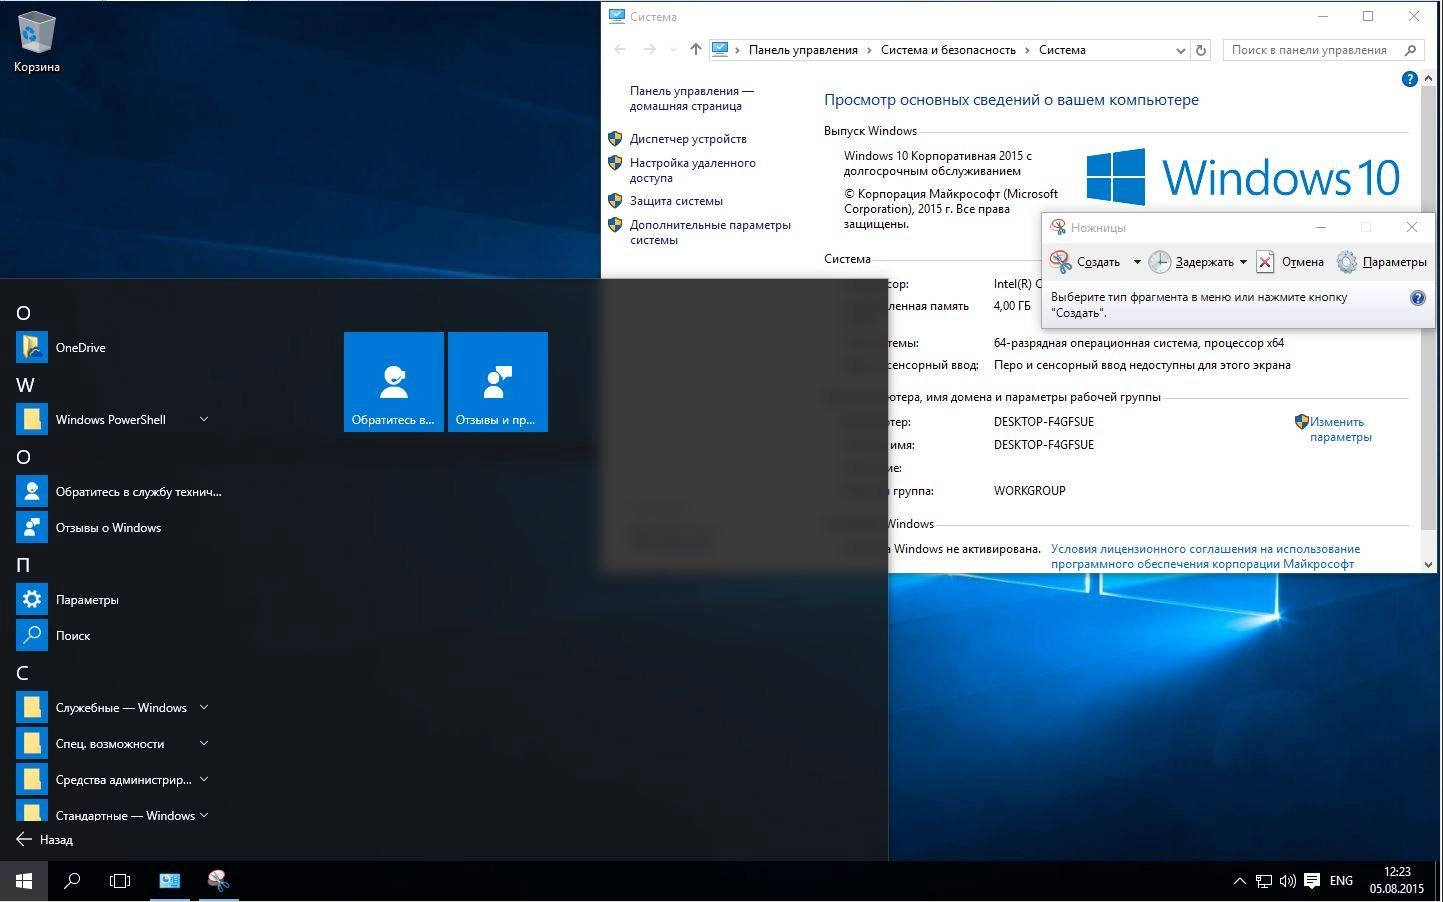Click the Задержать delay button
The width and height of the screenshot is (1443, 902).
pyautogui.click(x=1191, y=262)
